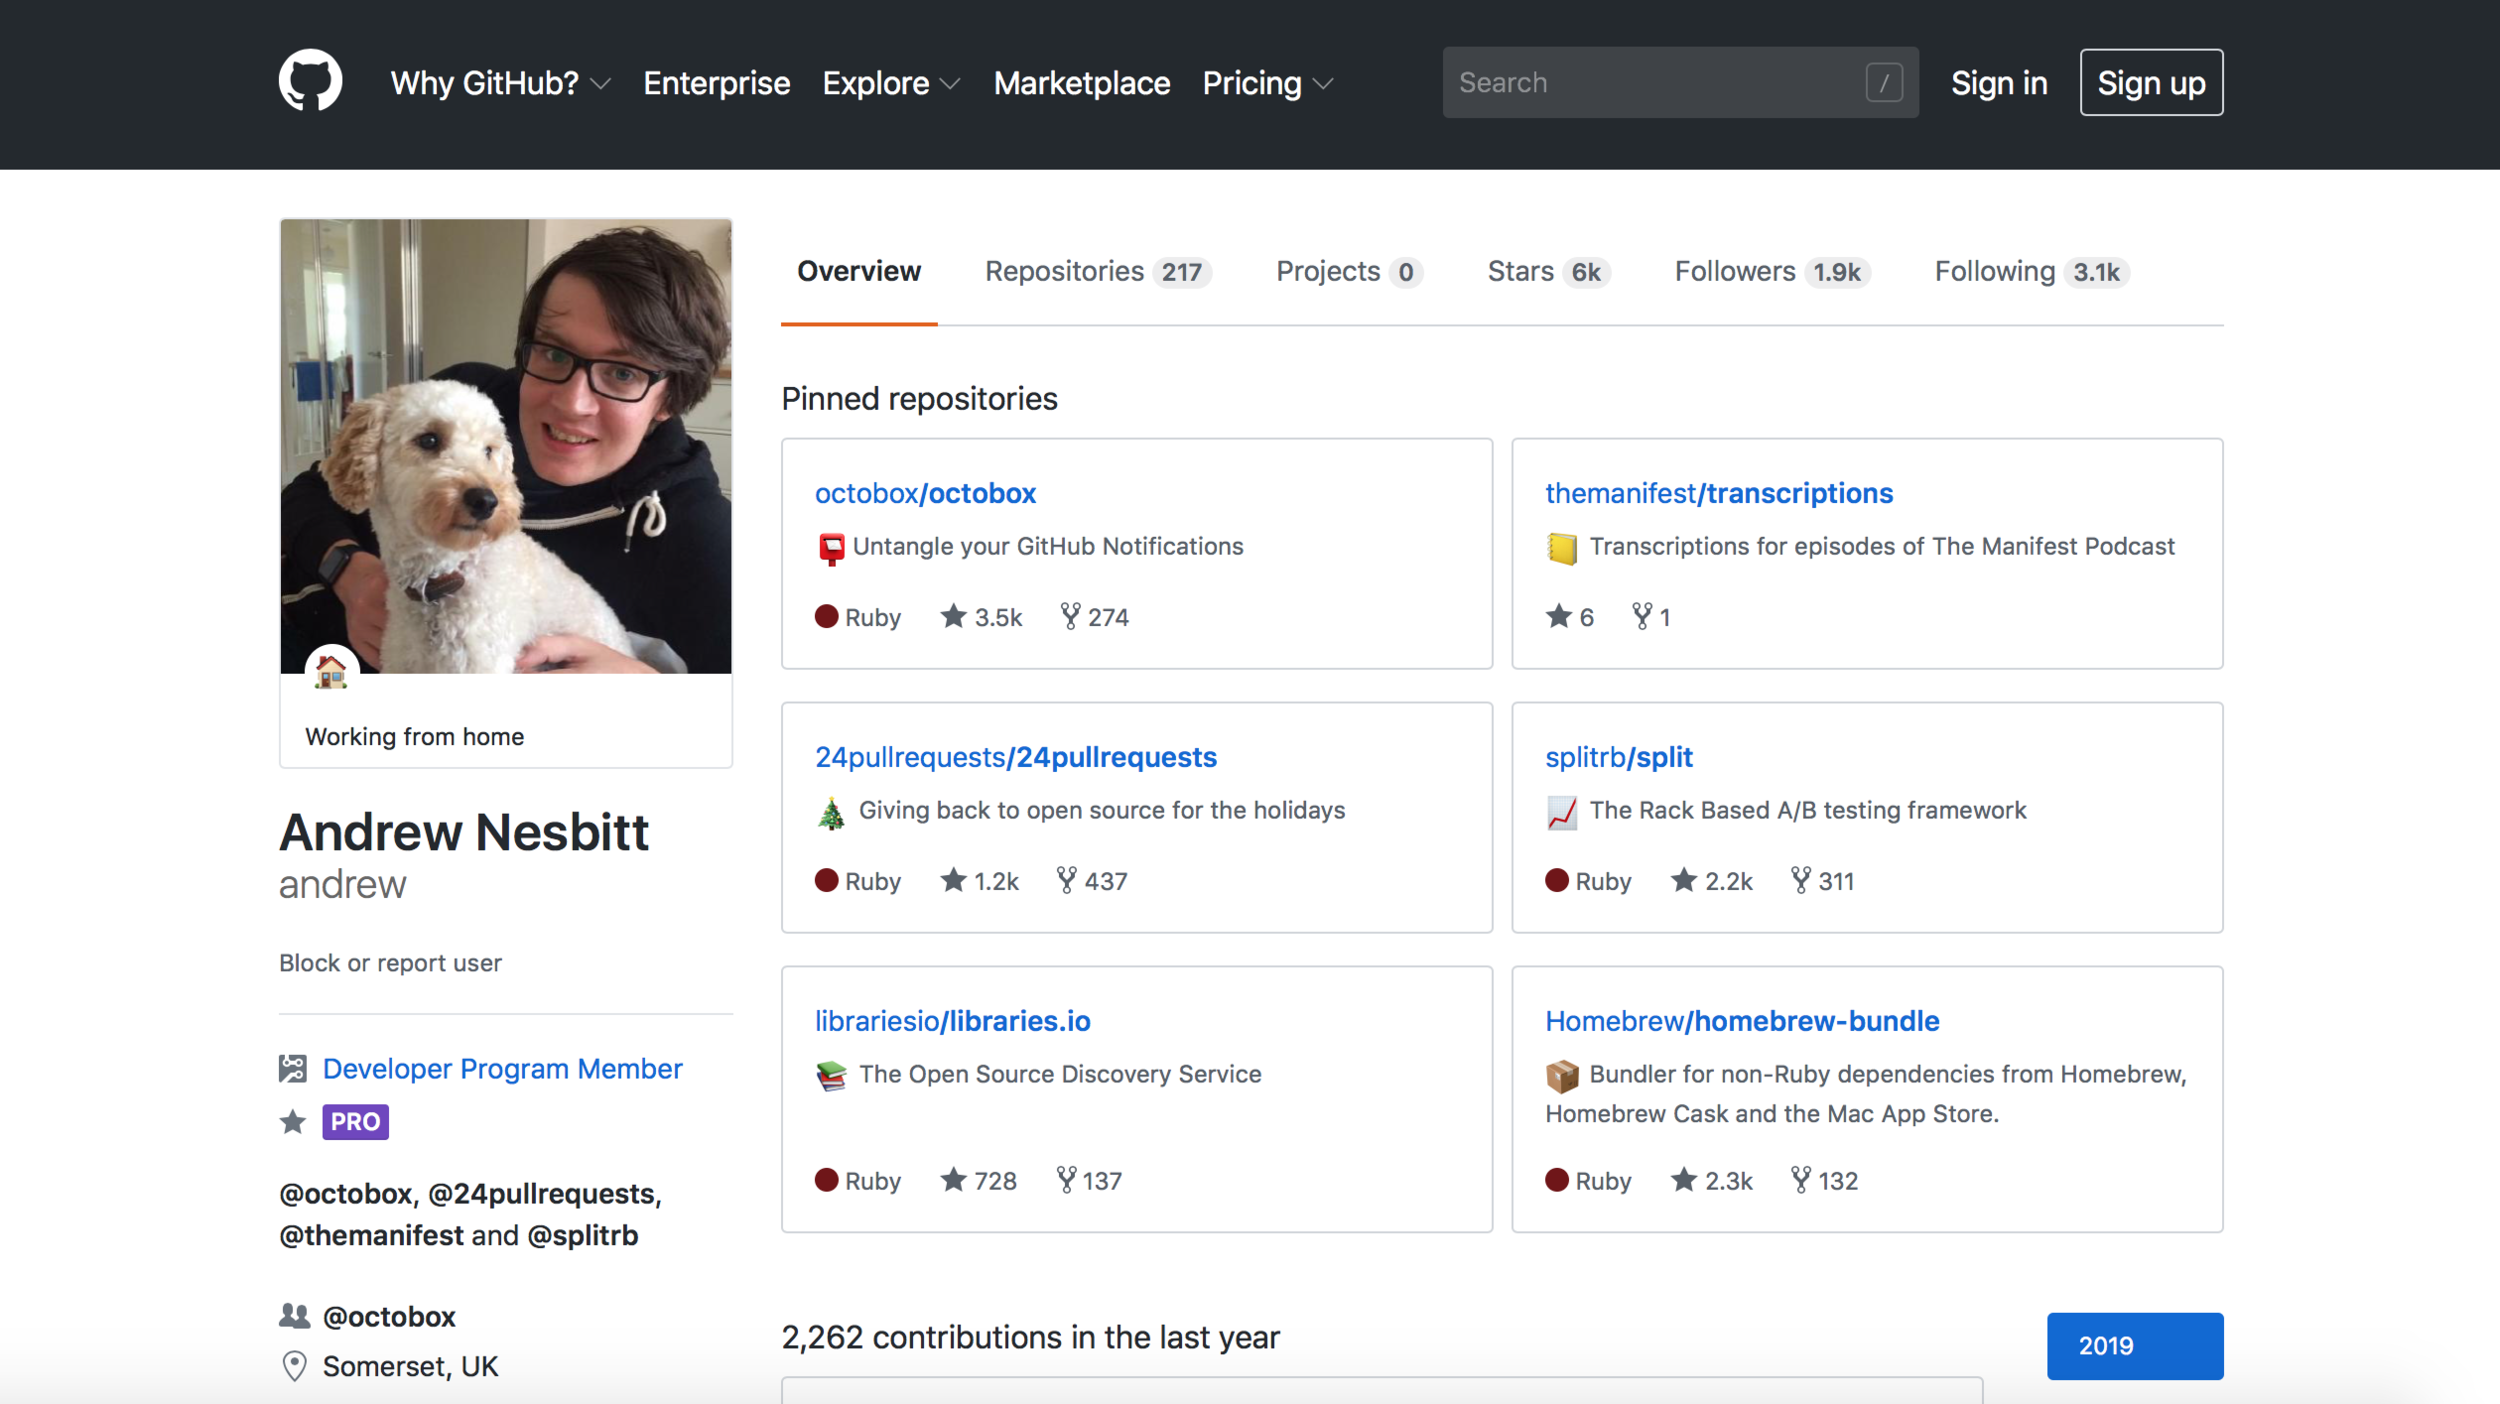
Task: Click the Sign up button
Action: point(2151,83)
